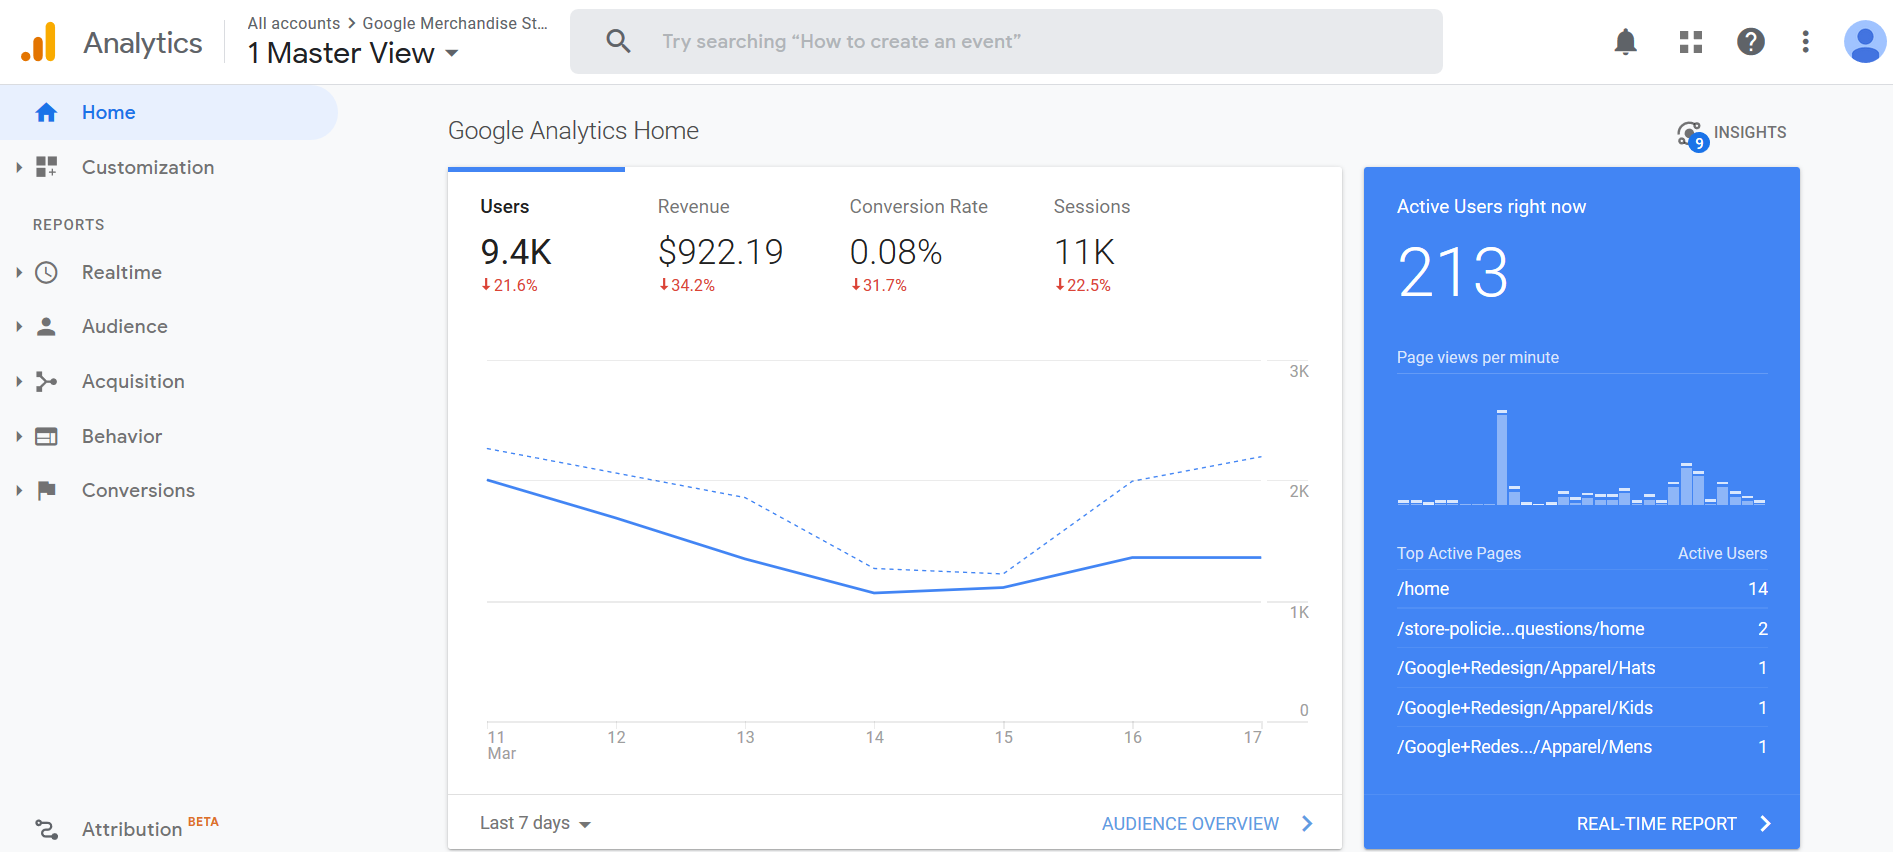Click the Customization dashboard icon
The height and width of the screenshot is (852, 1893).
click(x=47, y=167)
